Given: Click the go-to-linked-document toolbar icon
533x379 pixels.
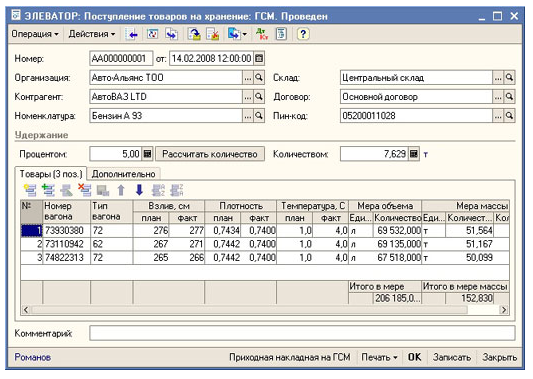Looking at the screenshot, I should [x=172, y=34].
